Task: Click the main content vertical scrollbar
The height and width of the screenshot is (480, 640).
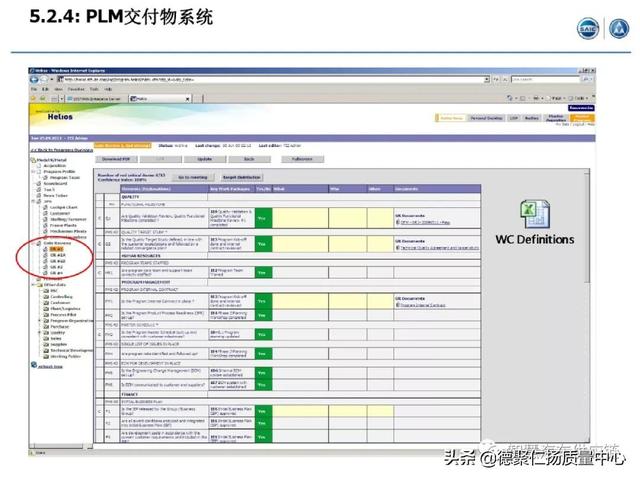Action: point(587,229)
